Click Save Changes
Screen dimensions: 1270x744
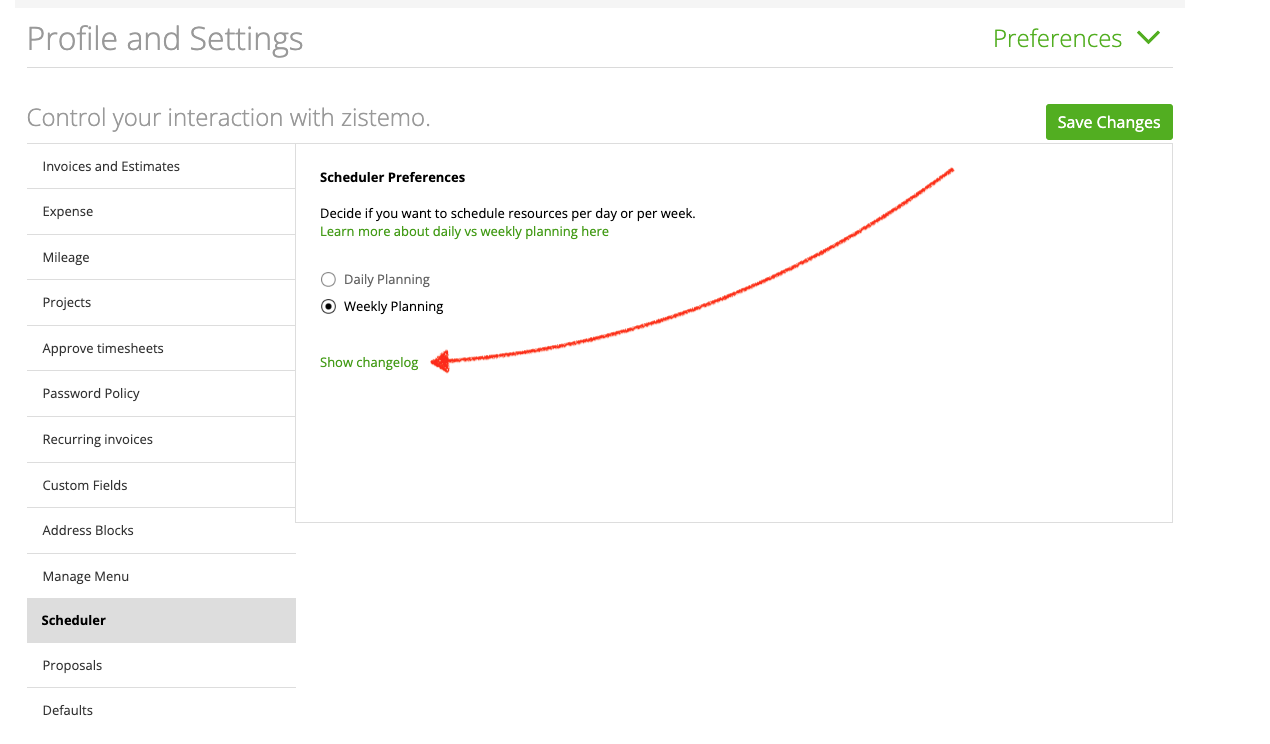pos(1109,121)
